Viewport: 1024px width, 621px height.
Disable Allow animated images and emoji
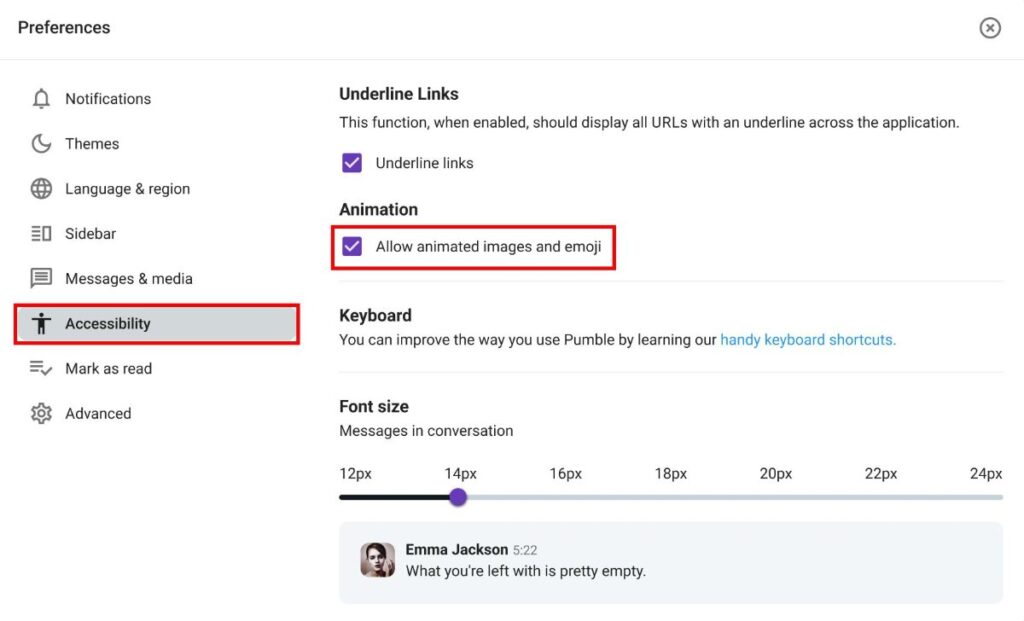[352, 246]
